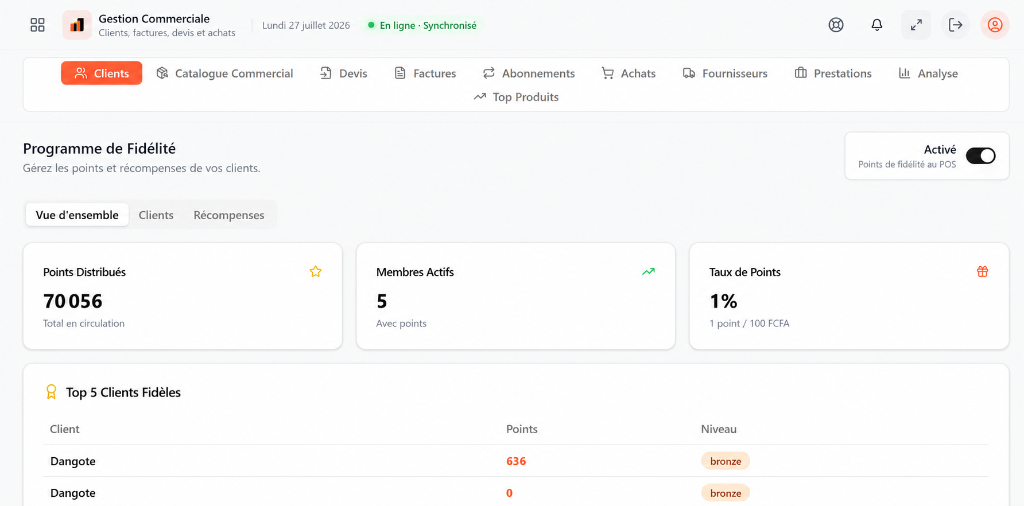Click the Top 5 Clients Fidèles heading
This screenshot has width=1024, height=506.
click(123, 392)
